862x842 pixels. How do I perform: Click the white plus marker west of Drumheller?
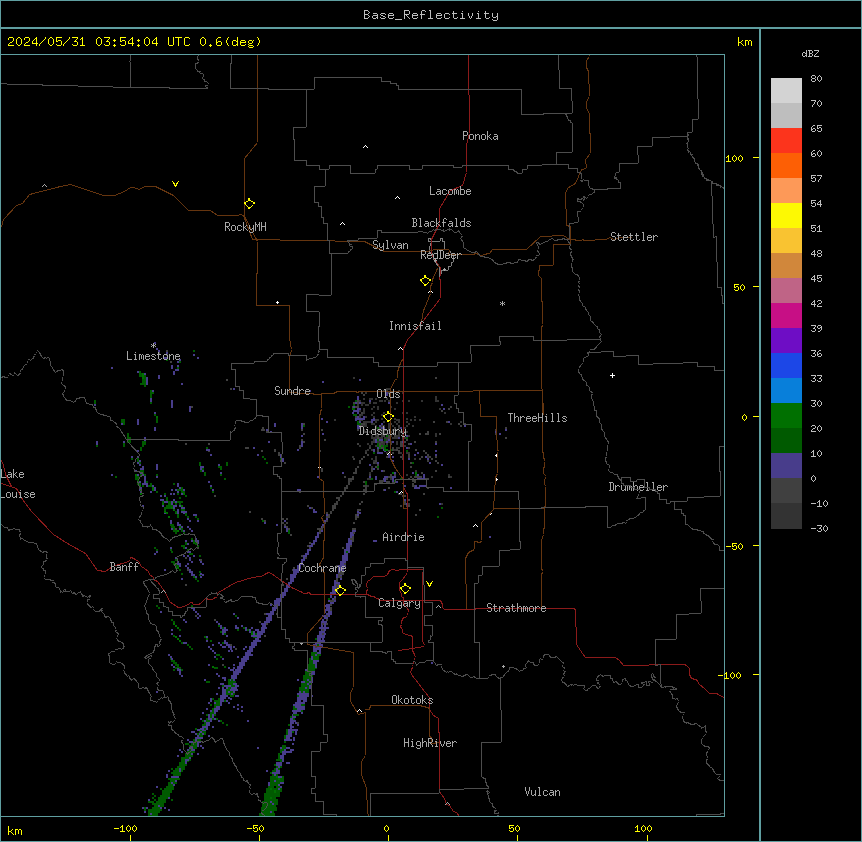(x=612, y=375)
